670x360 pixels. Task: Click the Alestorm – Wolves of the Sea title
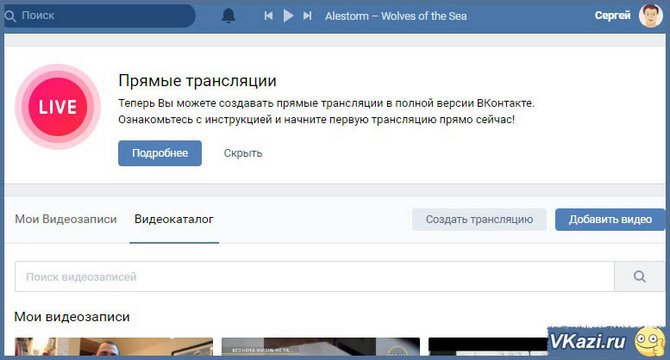coord(396,16)
